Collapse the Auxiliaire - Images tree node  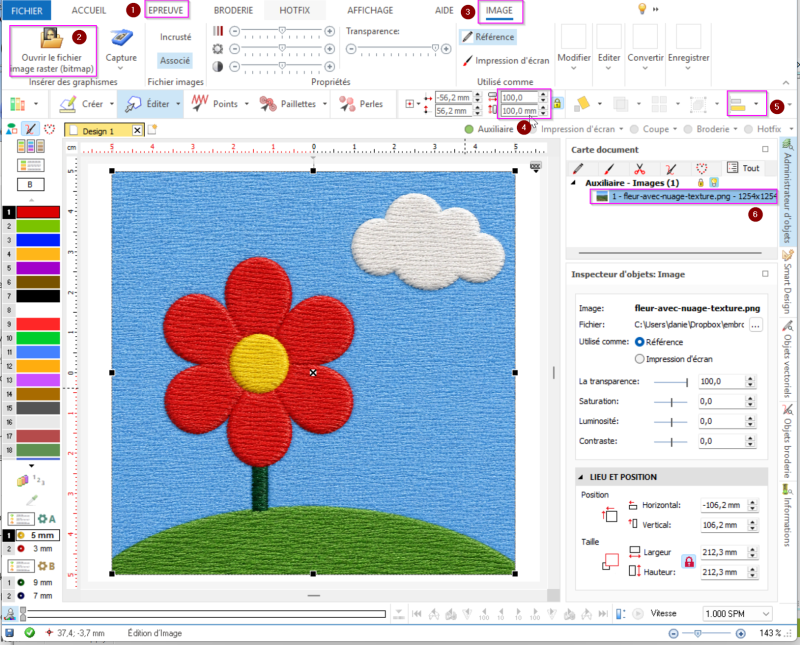[573, 183]
